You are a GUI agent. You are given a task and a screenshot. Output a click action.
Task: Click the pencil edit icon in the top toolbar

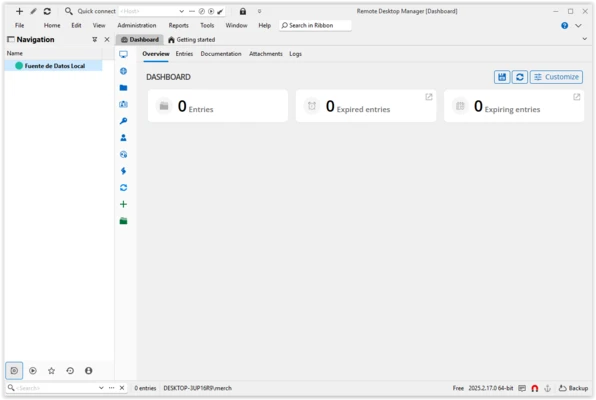click(x=33, y=11)
